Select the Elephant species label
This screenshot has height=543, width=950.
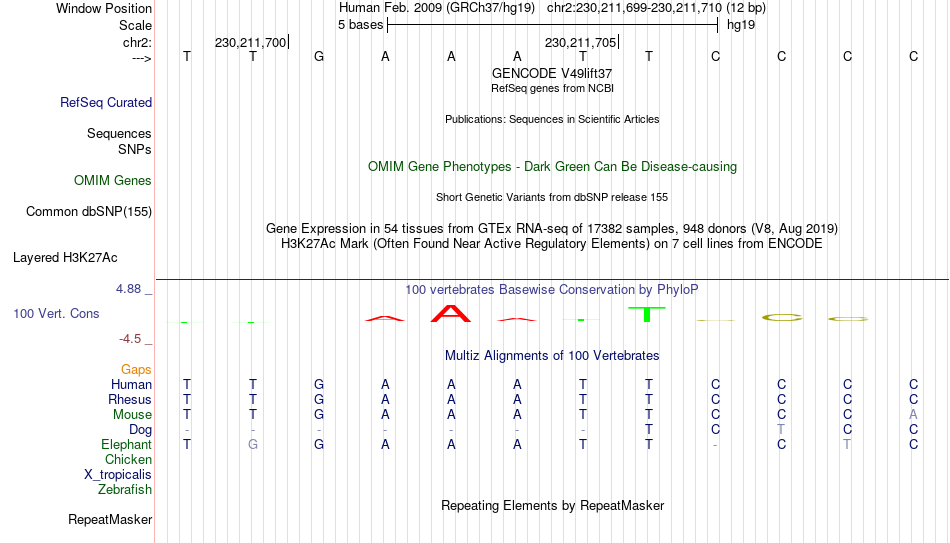pyautogui.click(x=126, y=445)
